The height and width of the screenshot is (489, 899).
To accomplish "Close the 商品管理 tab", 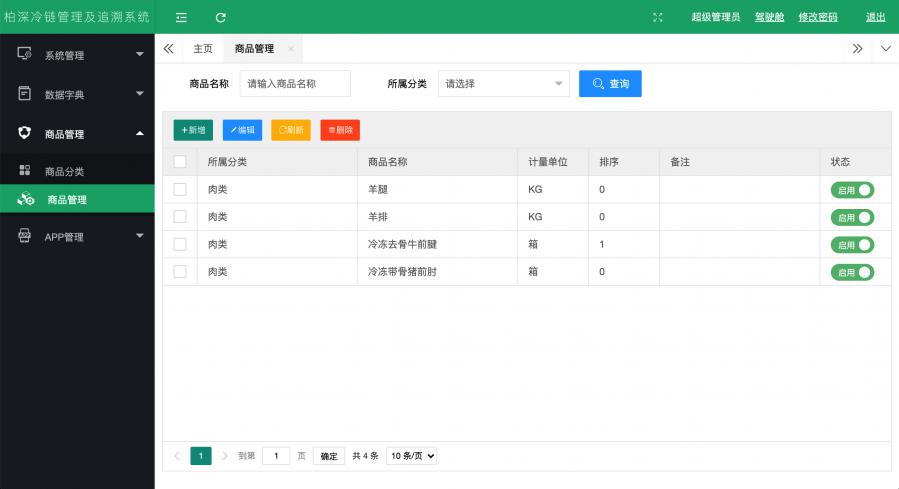I will (290, 48).
